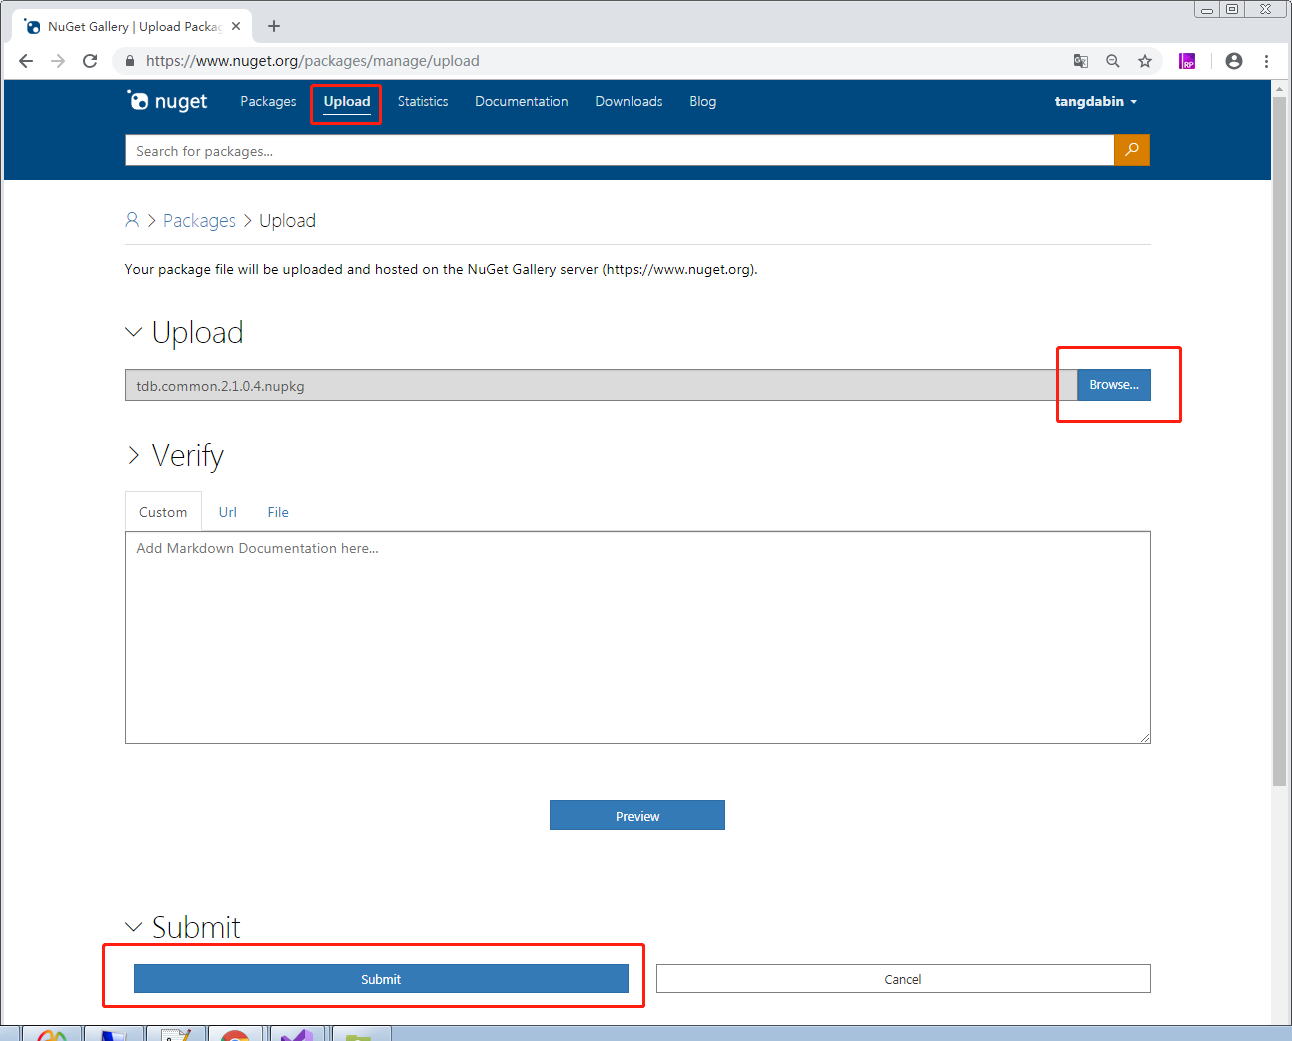This screenshot has width=1292, height=1041.
Task: Go back to the previous page
Action: (x=26, y=61)
